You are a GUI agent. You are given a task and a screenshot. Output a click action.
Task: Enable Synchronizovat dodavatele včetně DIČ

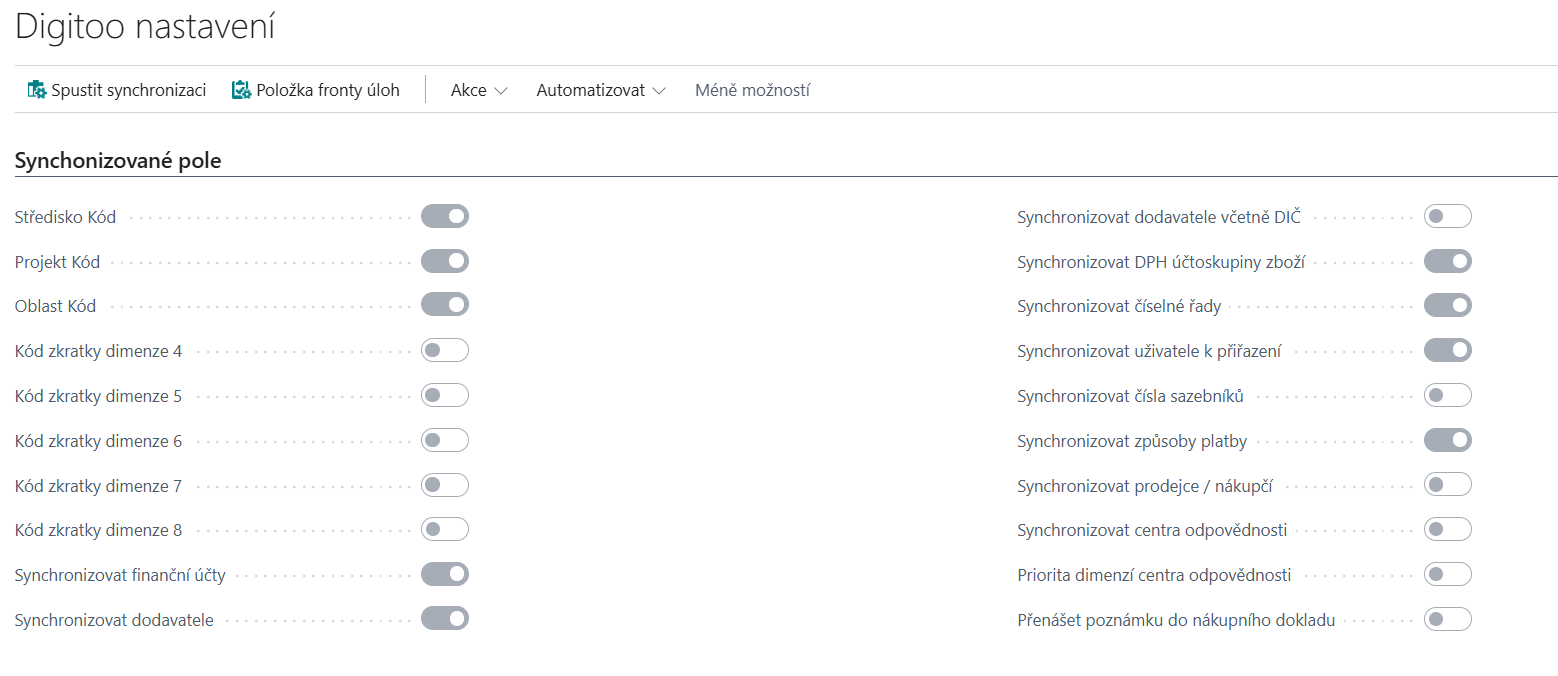(x=1448, y=216)
